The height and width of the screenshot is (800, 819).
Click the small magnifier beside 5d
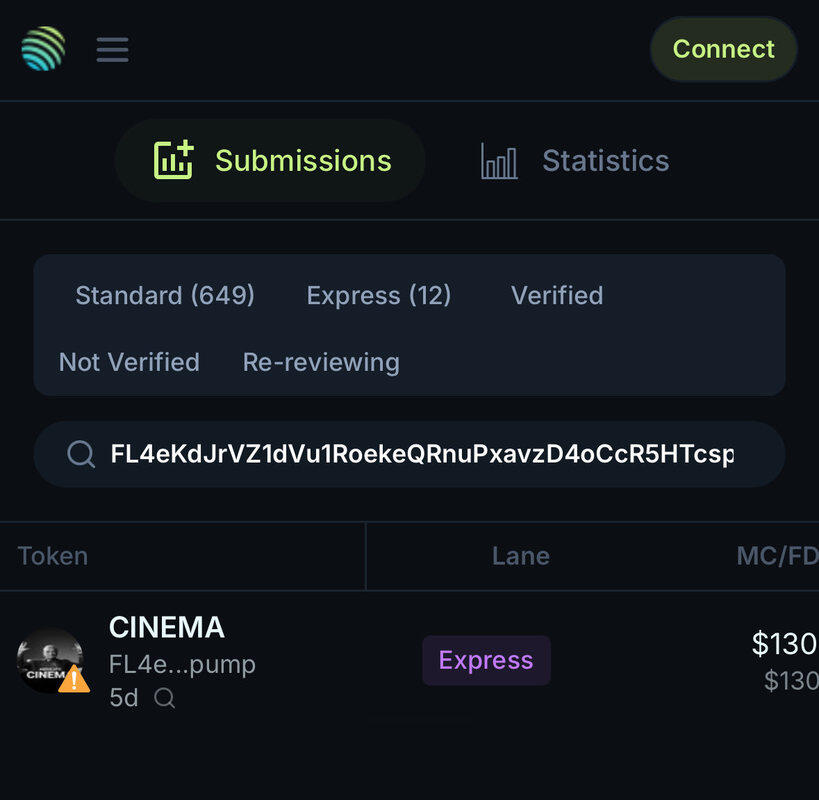(165, 699)
